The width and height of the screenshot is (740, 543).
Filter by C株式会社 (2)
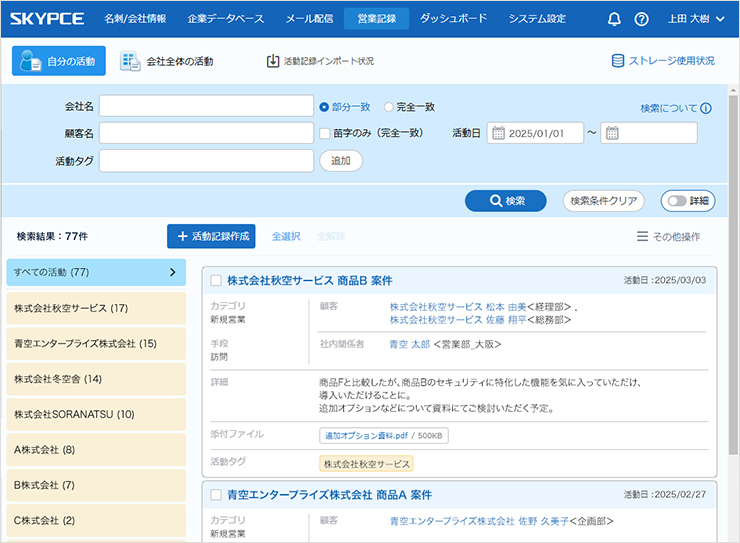(96, 520)
